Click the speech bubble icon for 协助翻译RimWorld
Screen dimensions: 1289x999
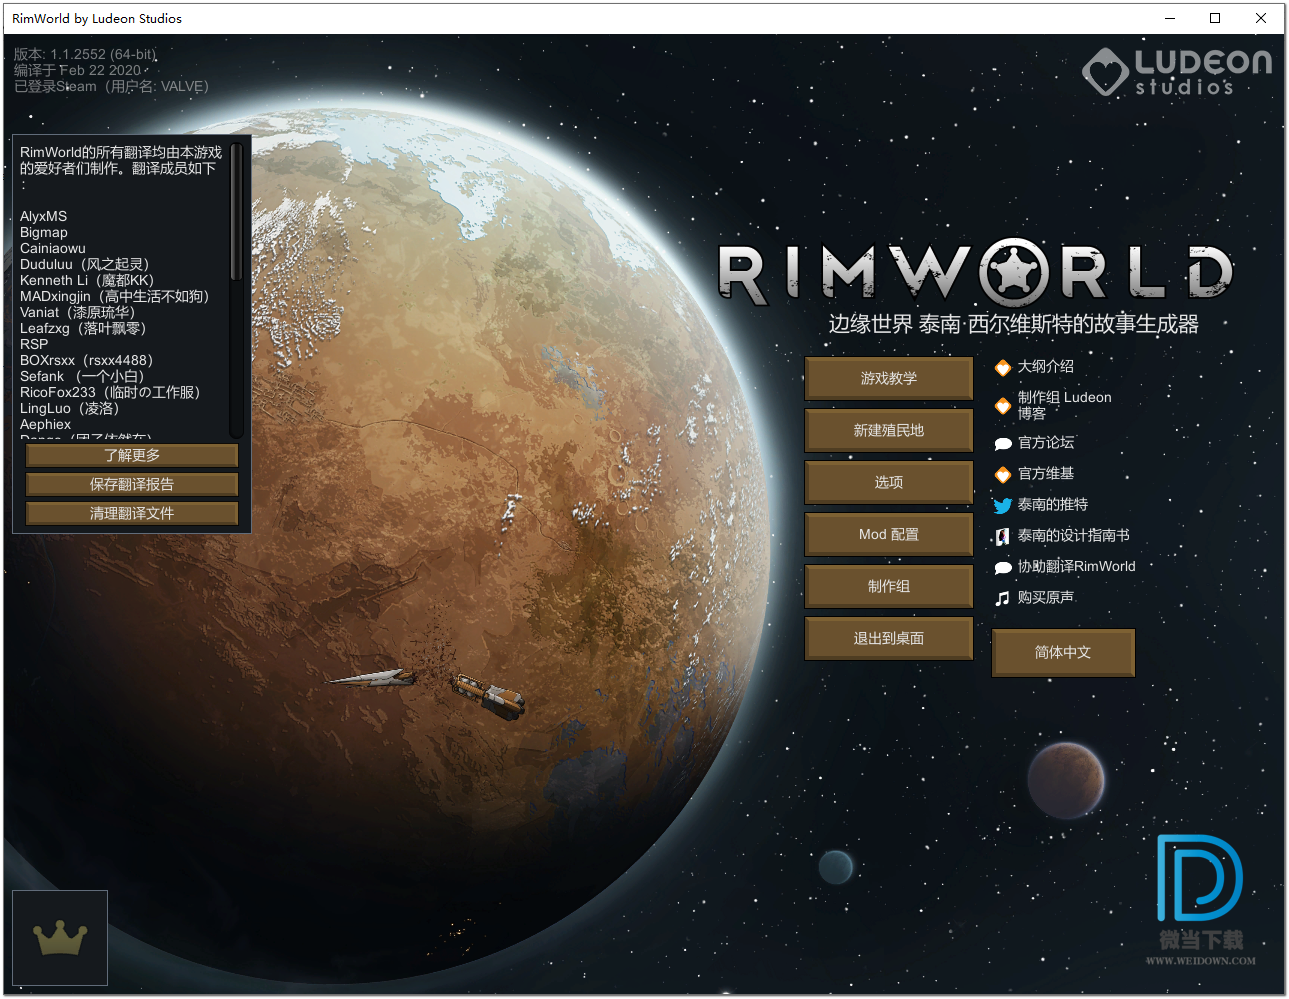[1003, 567]
